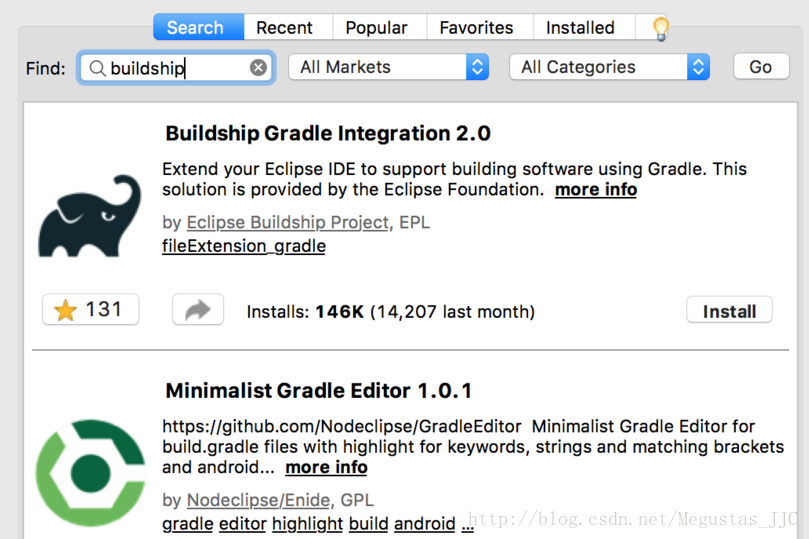Open the lightbulb news tab
This screenshot has width=809, height=539.
pyautogui.click(x=660, y=28)
